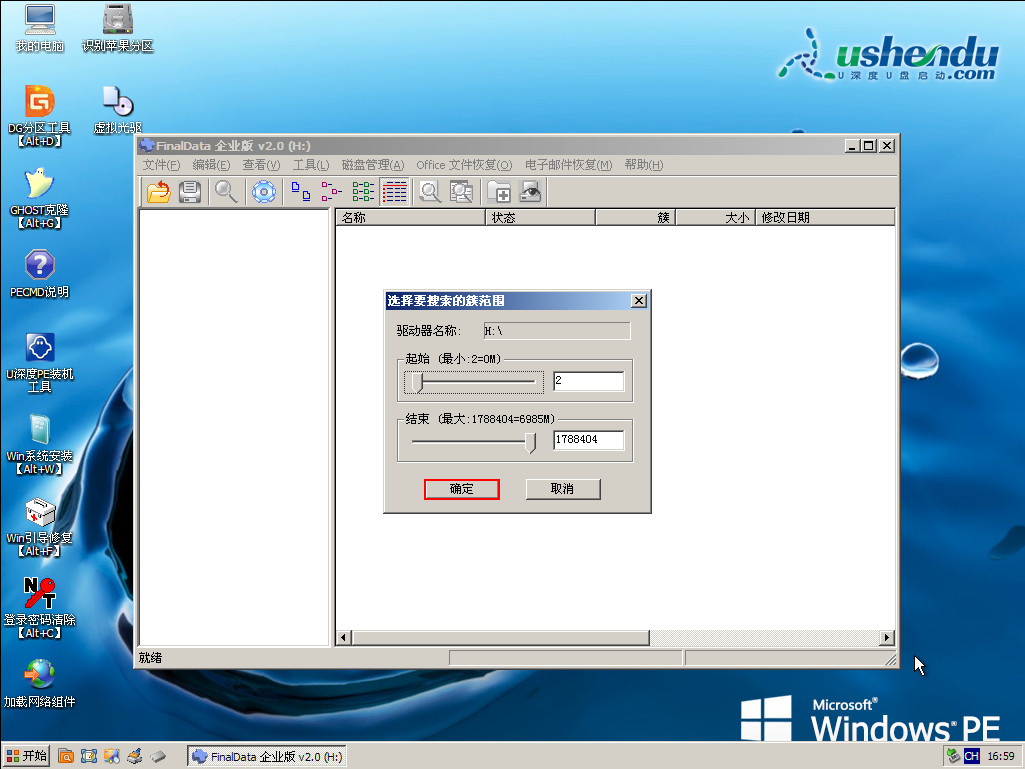1025x769 pixels.
Task: Click 取消 to cancel the dialog
Action: tap(563, 489)
